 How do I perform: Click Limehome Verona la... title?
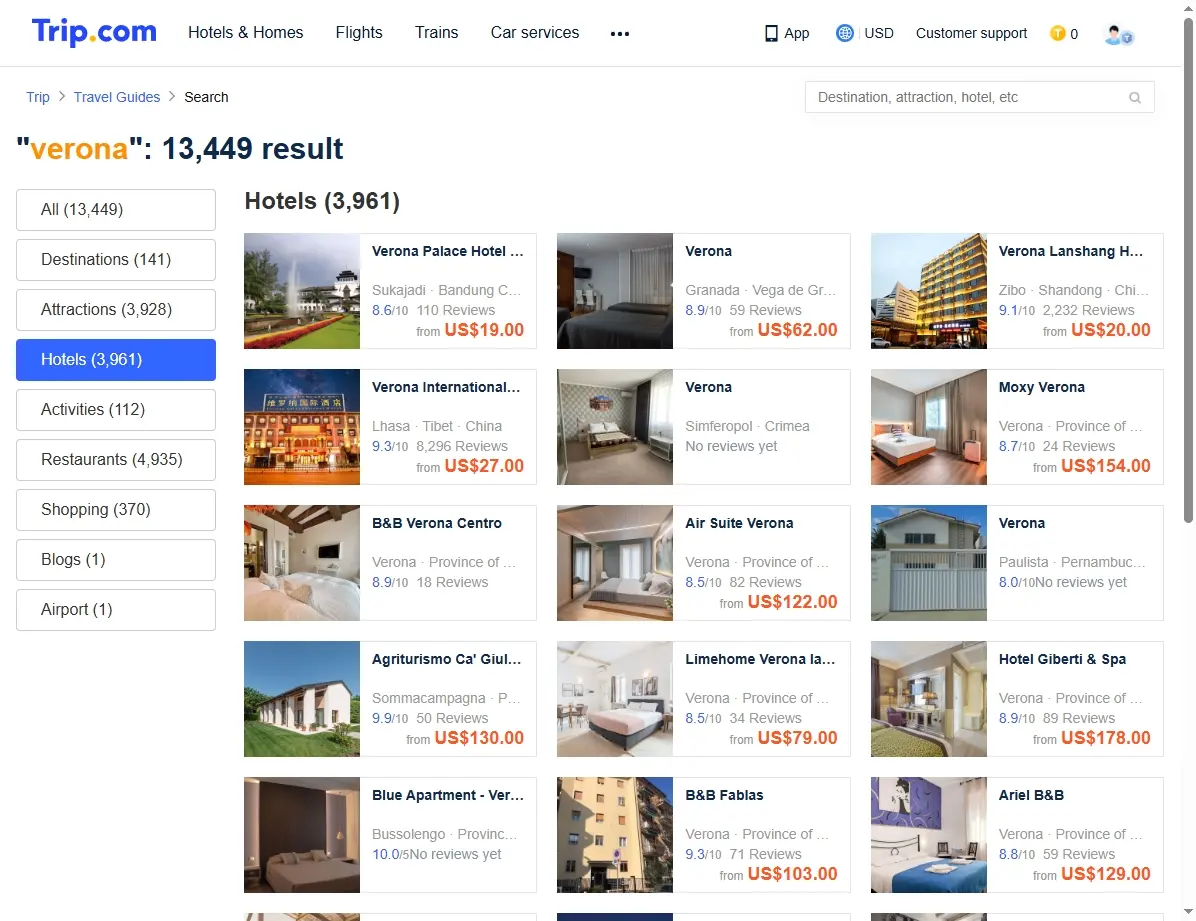[760, 659]
